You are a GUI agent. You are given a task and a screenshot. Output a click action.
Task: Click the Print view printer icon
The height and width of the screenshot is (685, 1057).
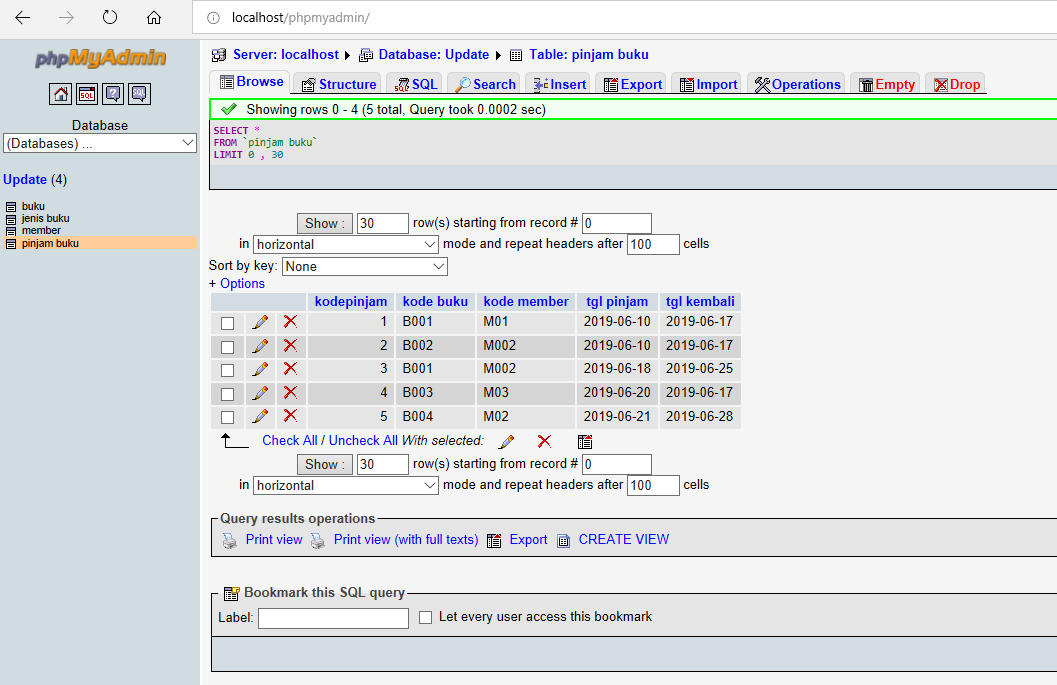(228, 539)
